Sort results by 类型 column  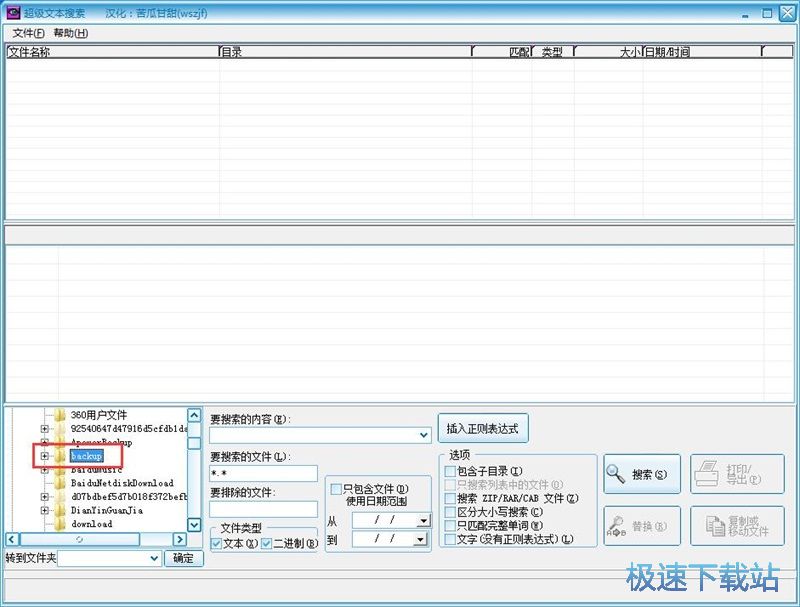553,52
